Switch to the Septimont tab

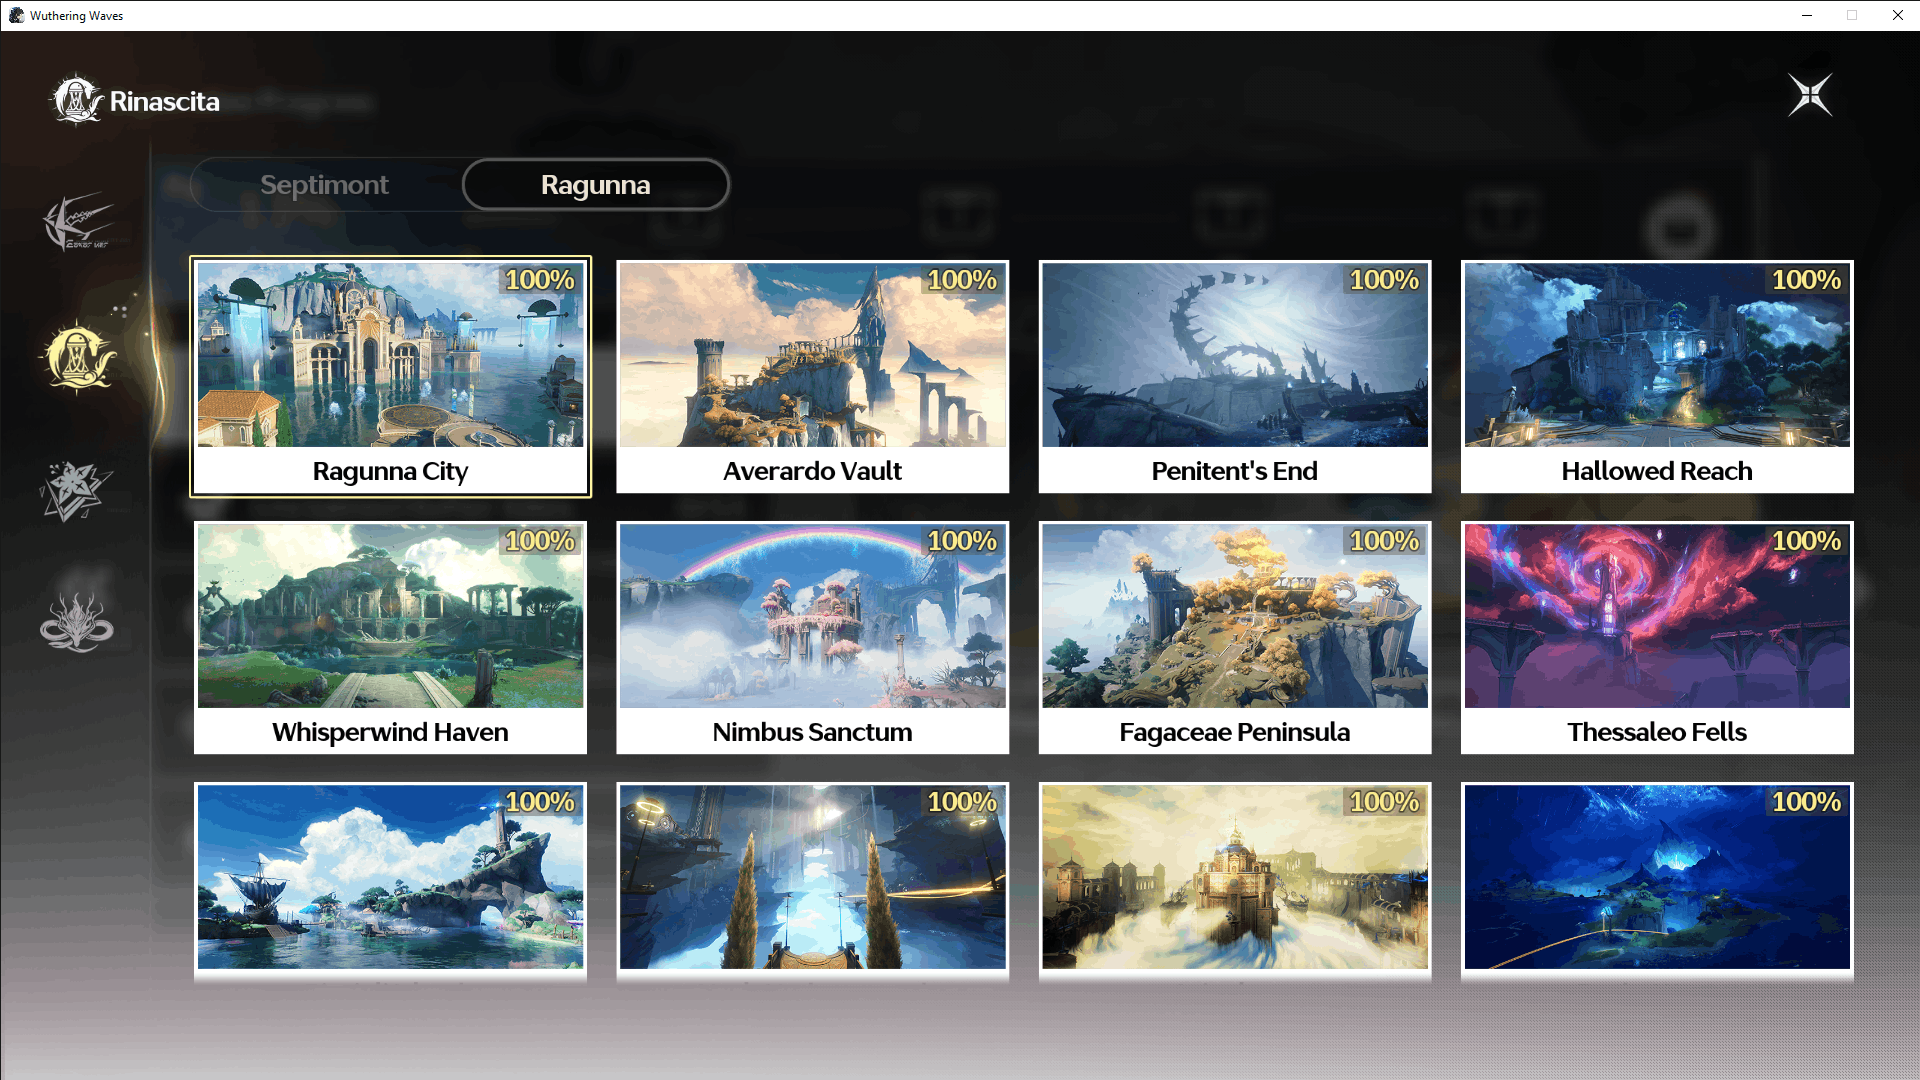[x=325, y=185]
